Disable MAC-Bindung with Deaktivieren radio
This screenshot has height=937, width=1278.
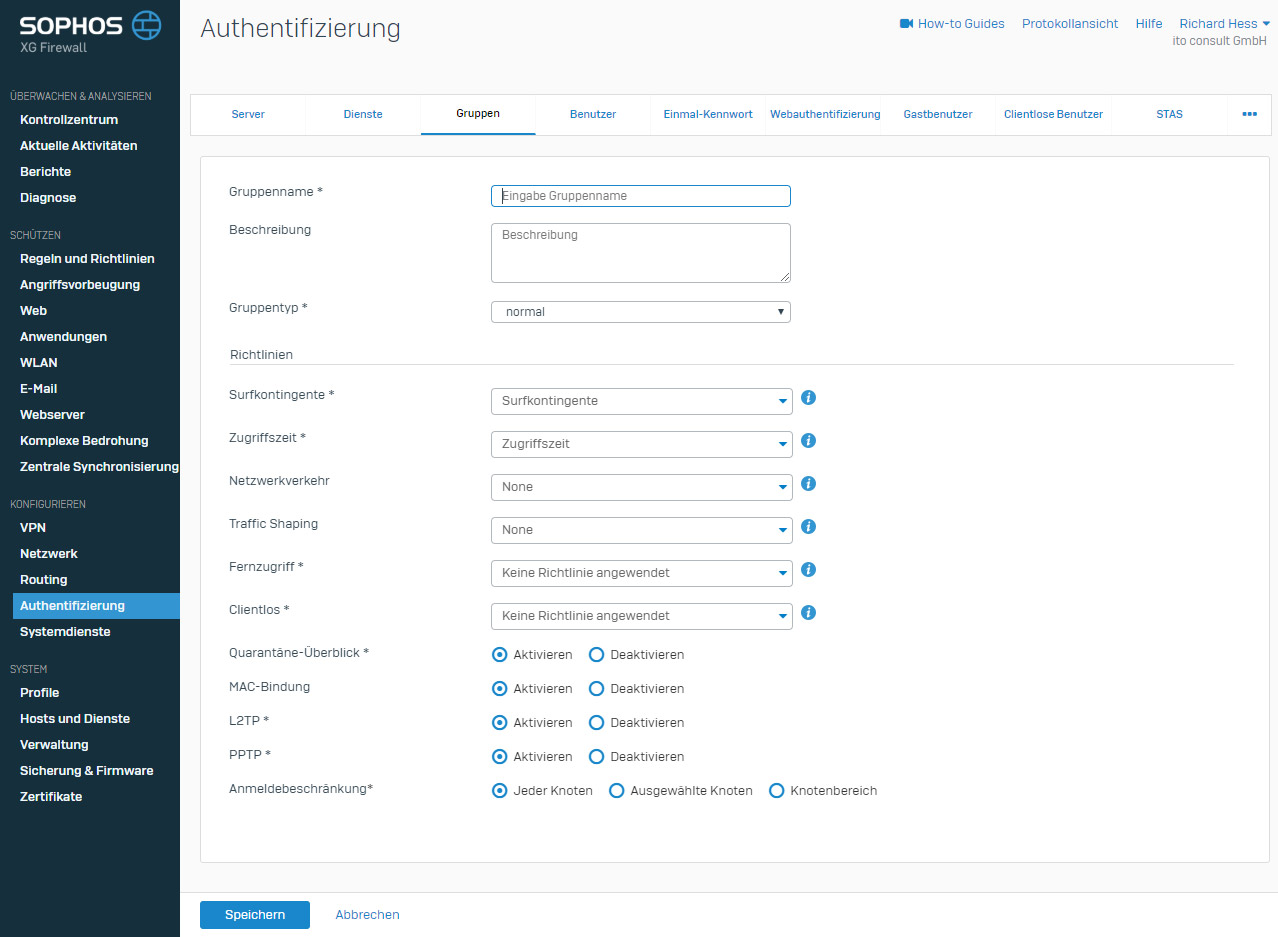597,689
